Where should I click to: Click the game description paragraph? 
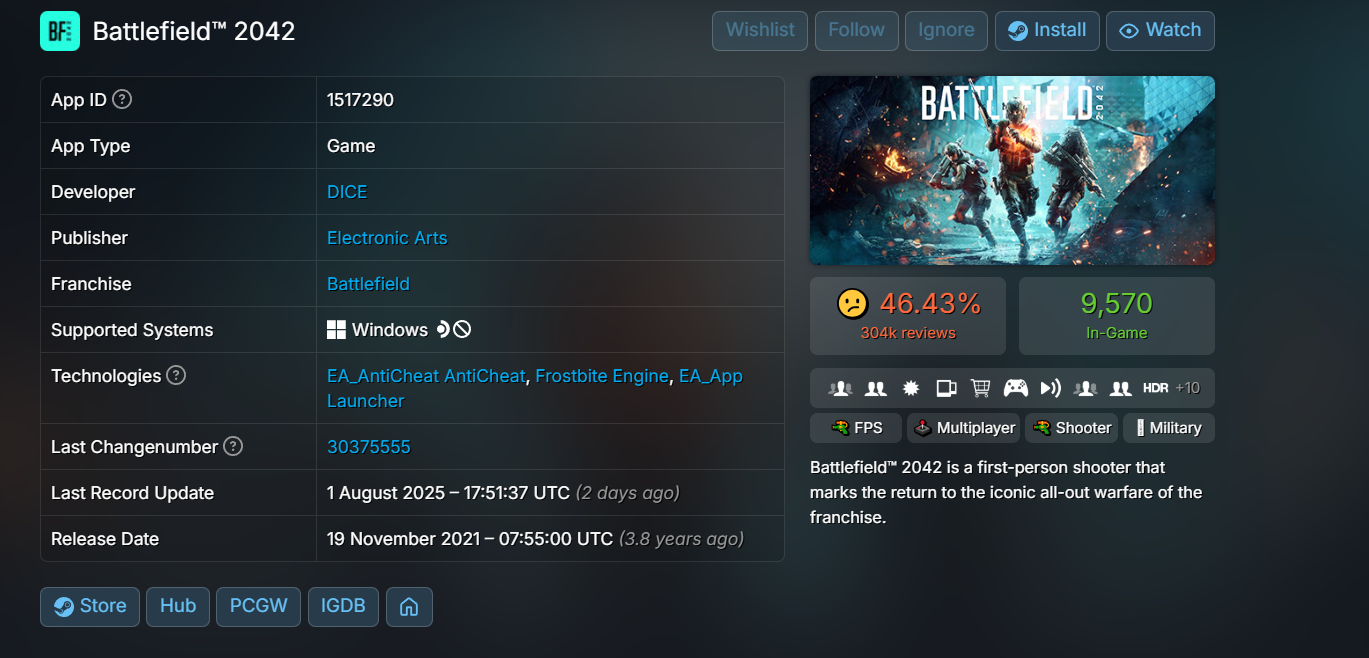(1006, 492)
